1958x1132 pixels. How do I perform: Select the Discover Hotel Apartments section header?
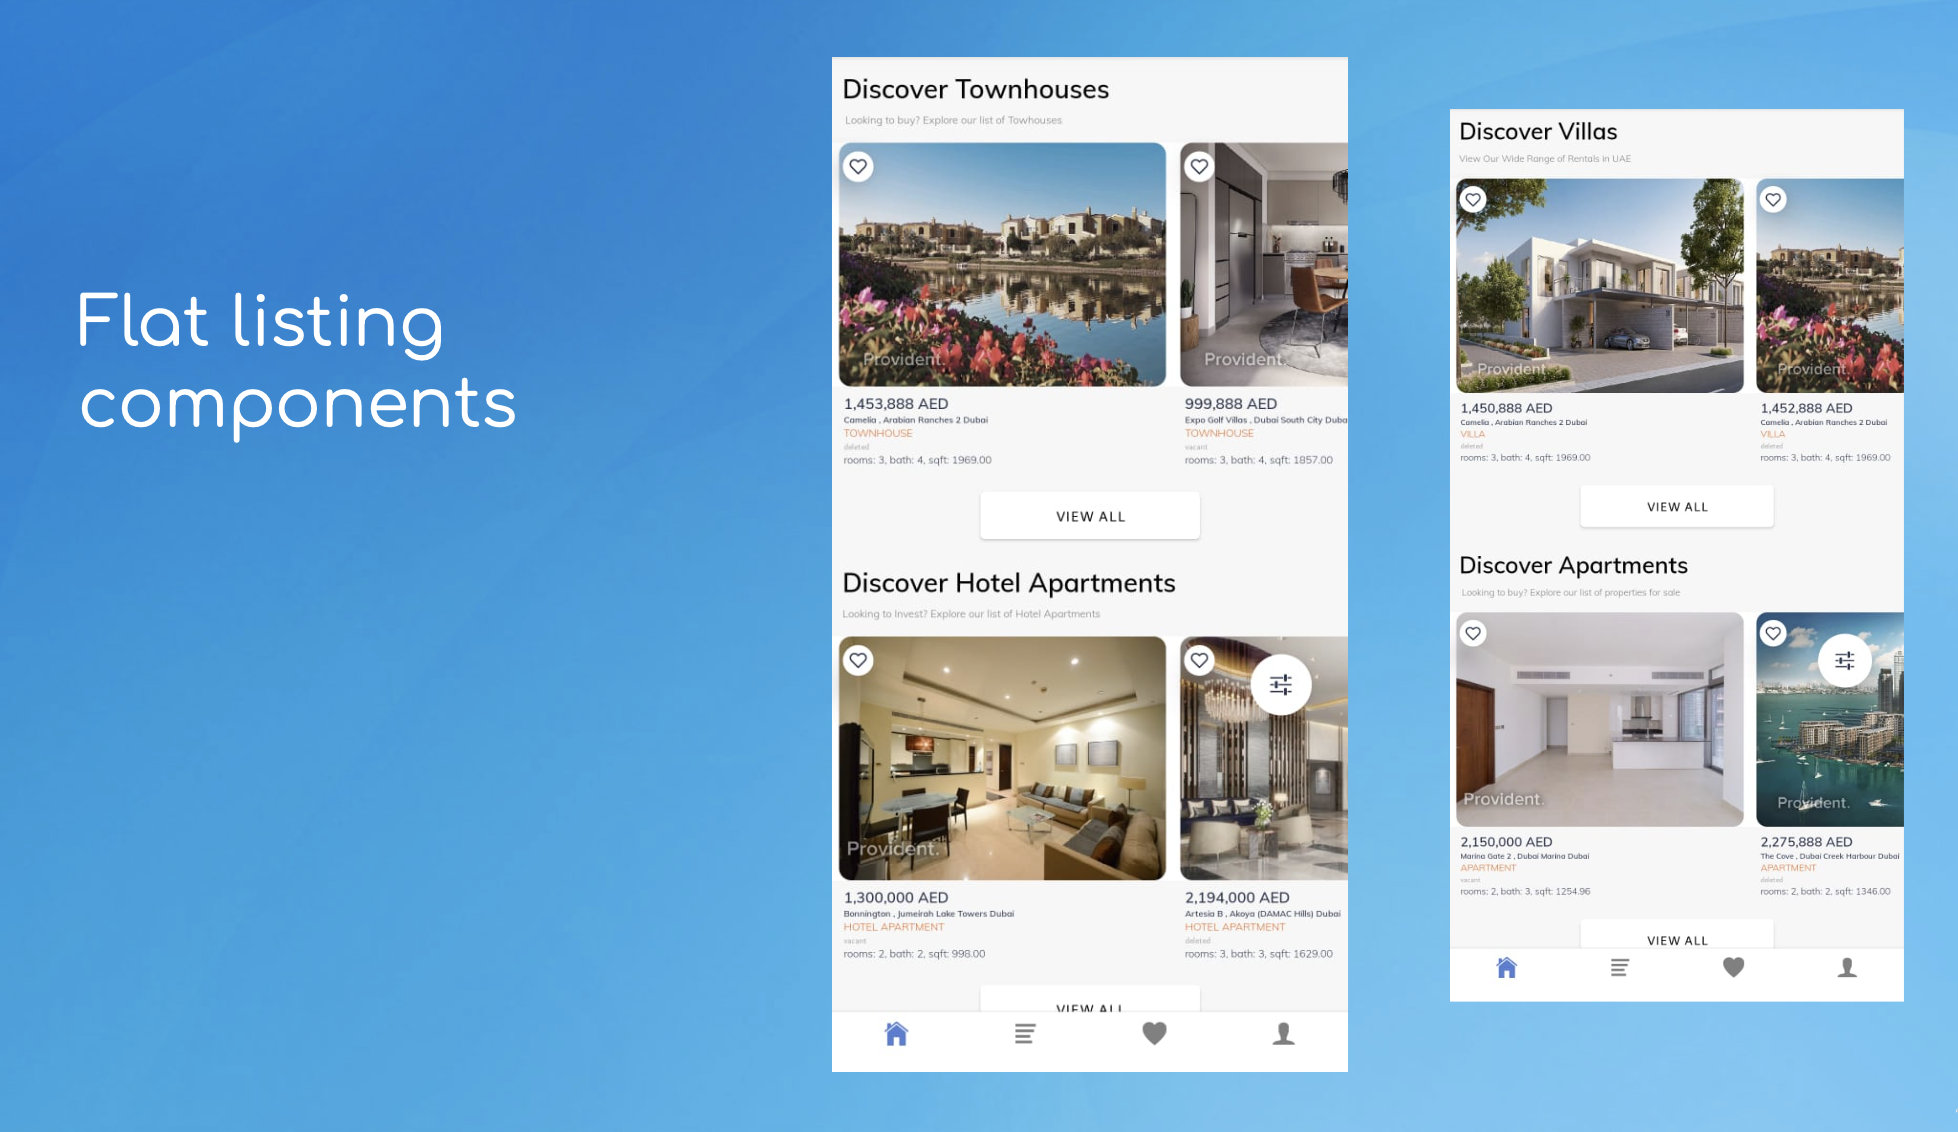pos(1008,582)
